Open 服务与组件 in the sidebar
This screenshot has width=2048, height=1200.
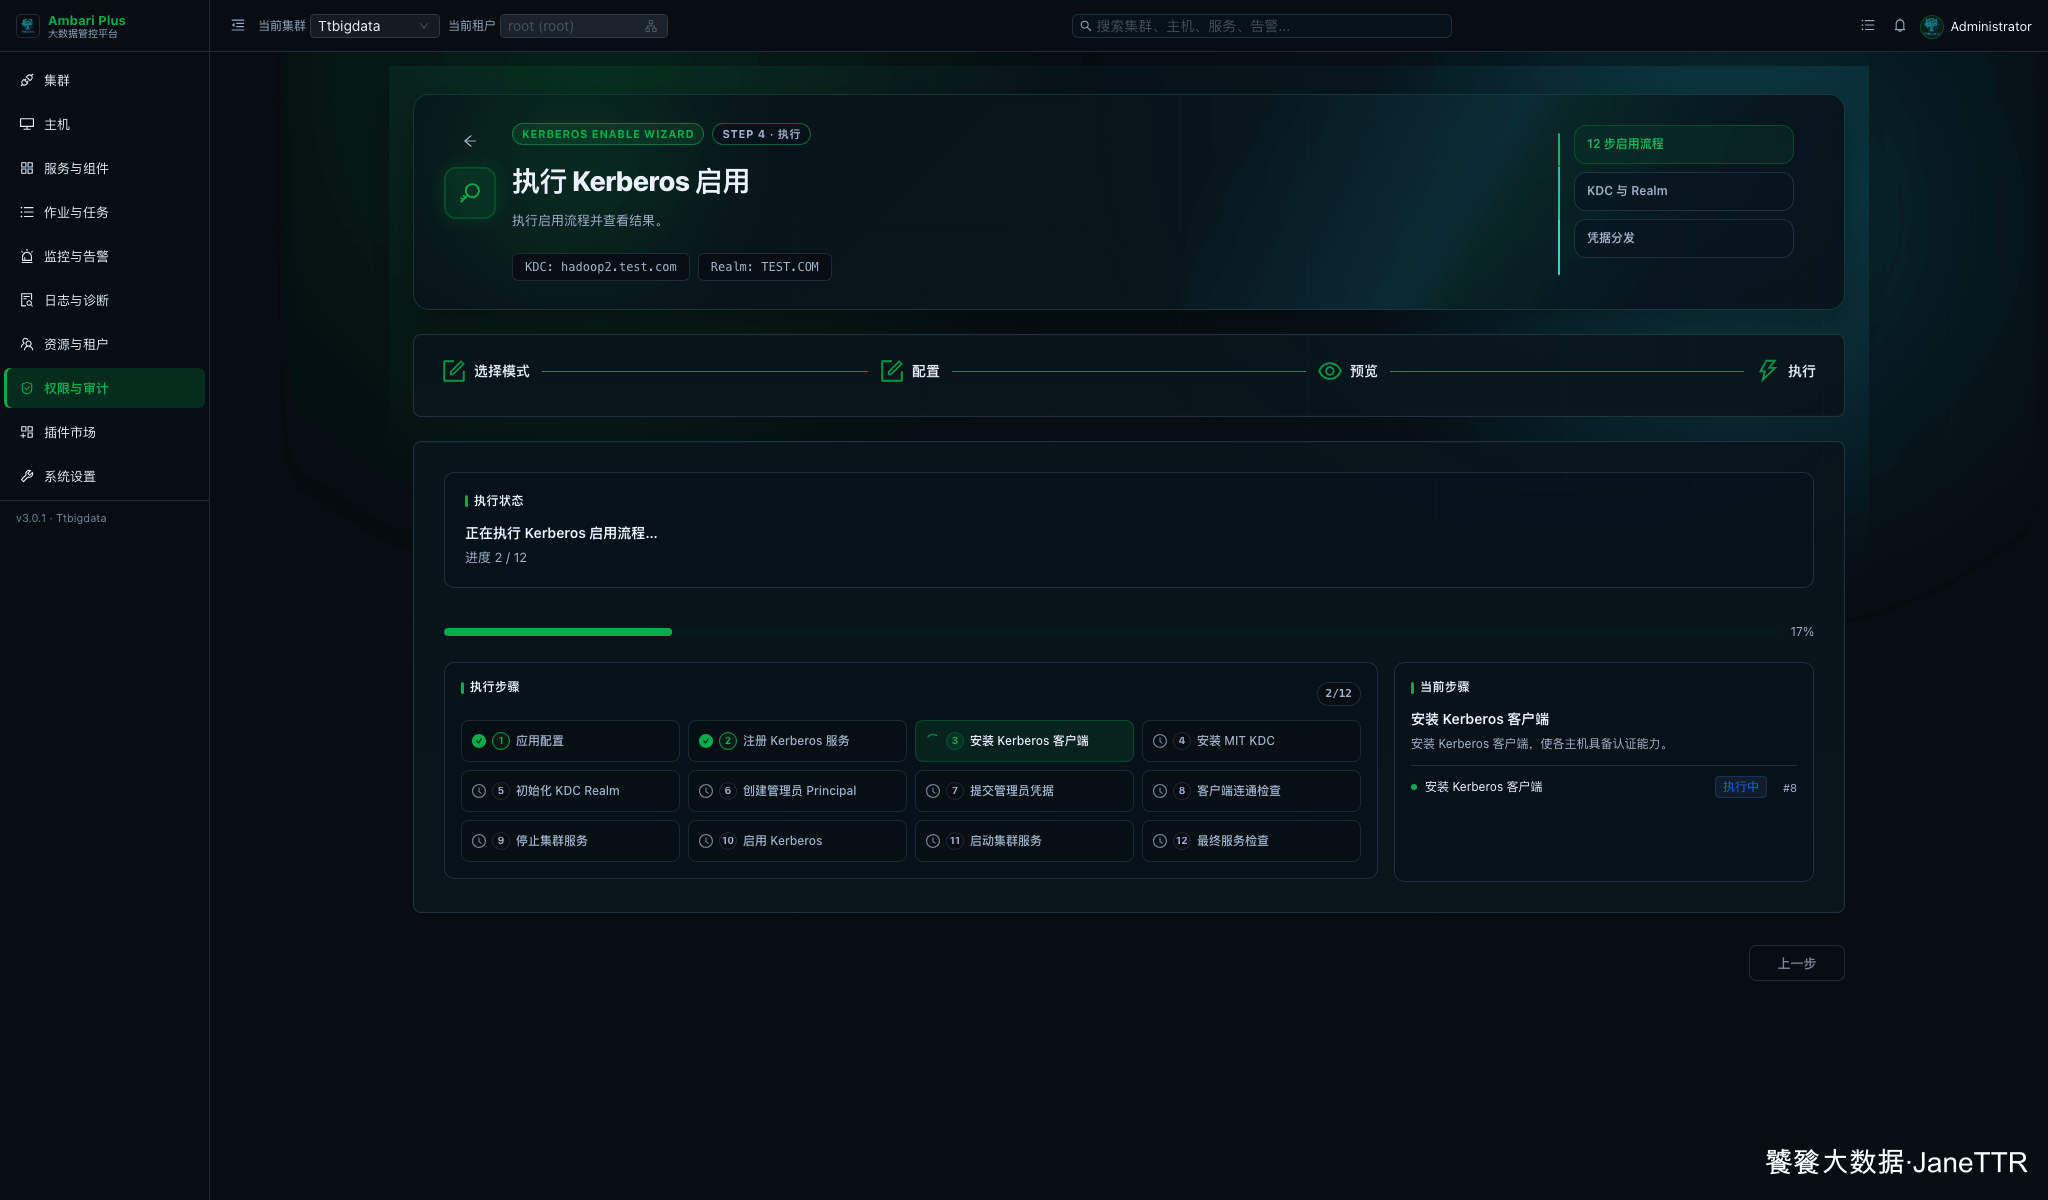click(x=104, y=168)
